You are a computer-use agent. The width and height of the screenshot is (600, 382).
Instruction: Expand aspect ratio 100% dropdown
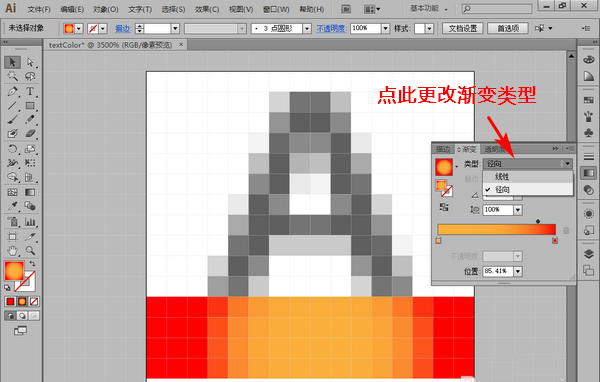(518, 210)
